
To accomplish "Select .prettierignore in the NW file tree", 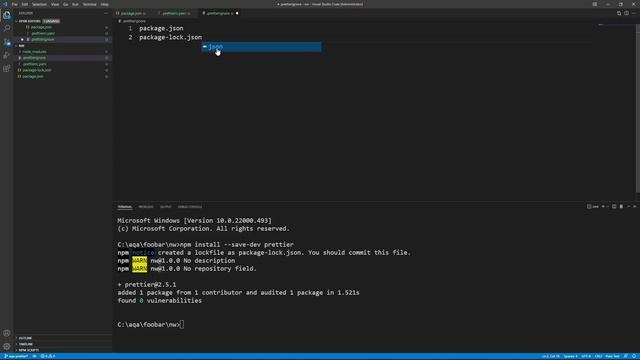I will 34,58.
